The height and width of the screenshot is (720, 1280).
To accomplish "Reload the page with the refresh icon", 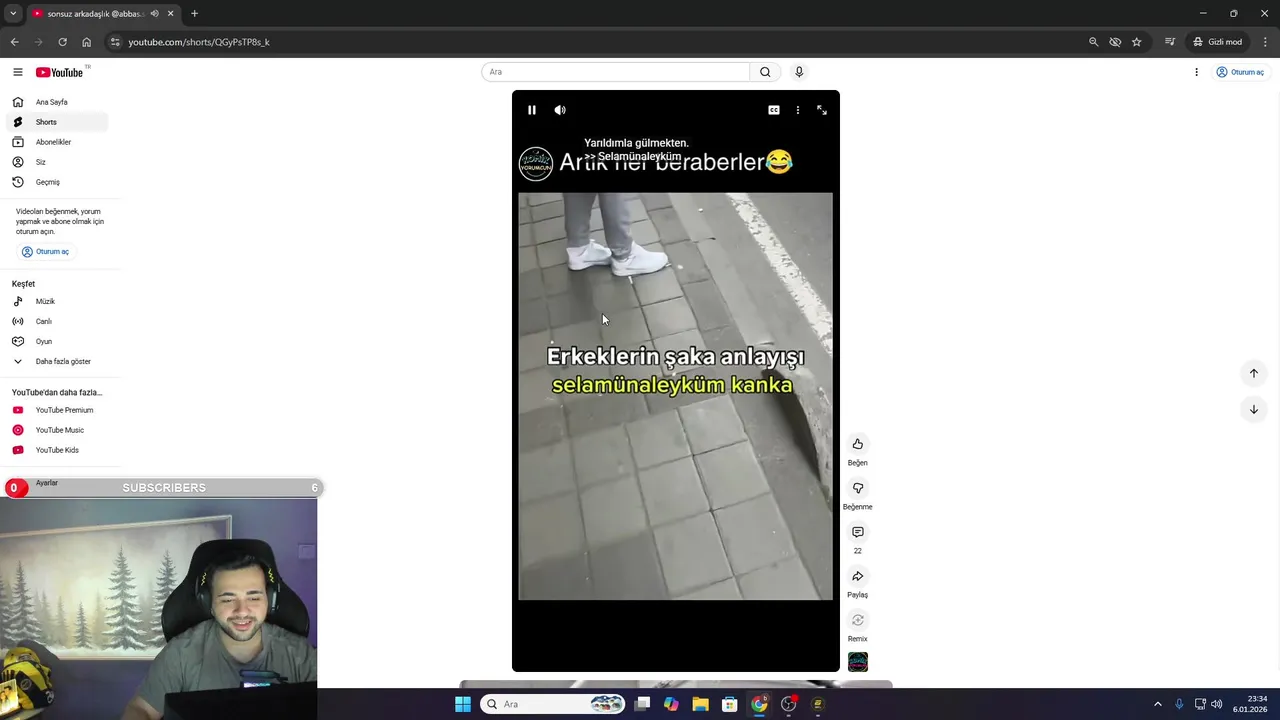I will pyautogui.click(x=62, y=42).
